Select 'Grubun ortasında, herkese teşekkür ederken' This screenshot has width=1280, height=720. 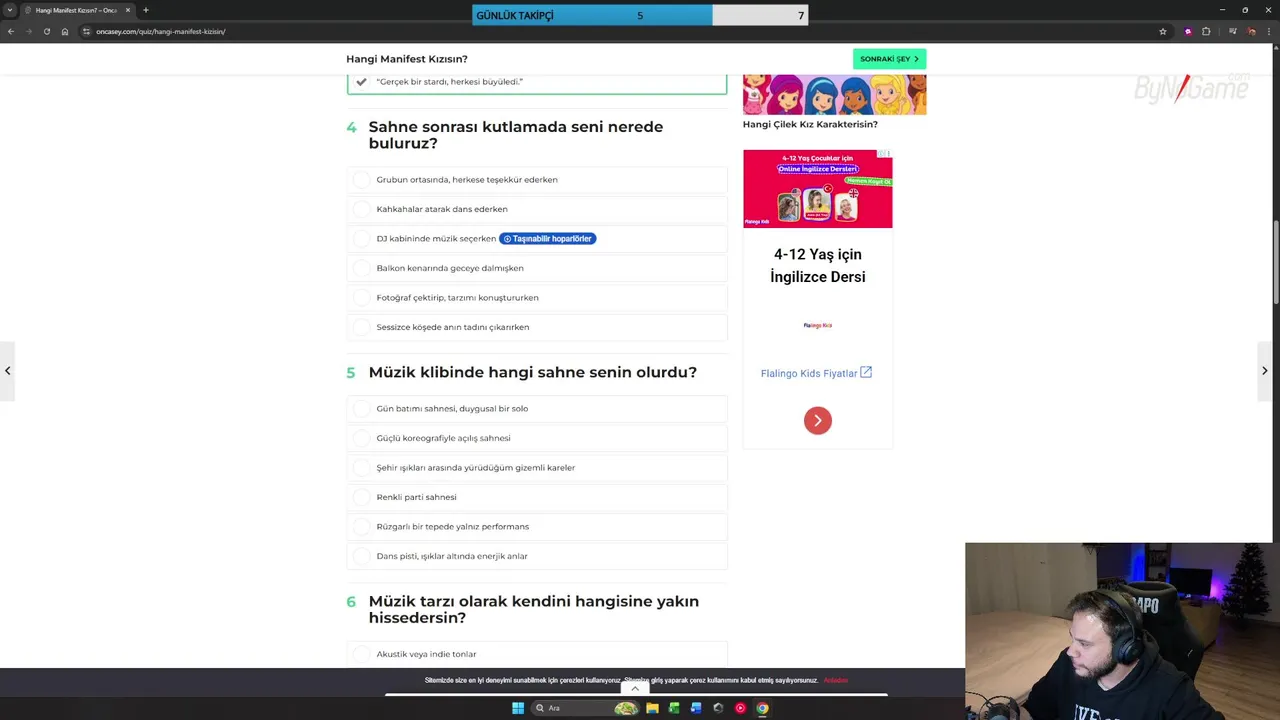point(537,180)
